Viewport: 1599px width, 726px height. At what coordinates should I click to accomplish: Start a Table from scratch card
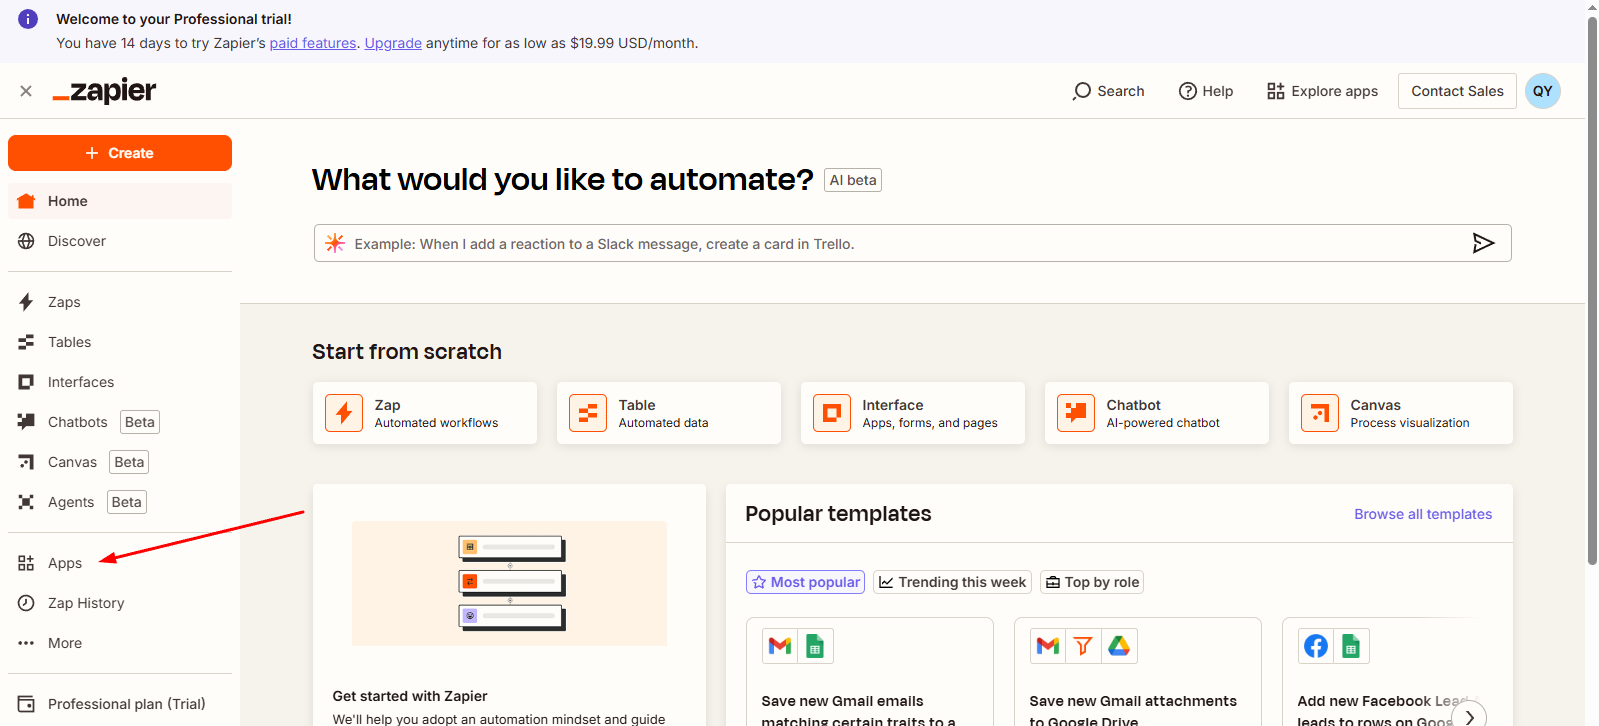[x=669, y=413]
